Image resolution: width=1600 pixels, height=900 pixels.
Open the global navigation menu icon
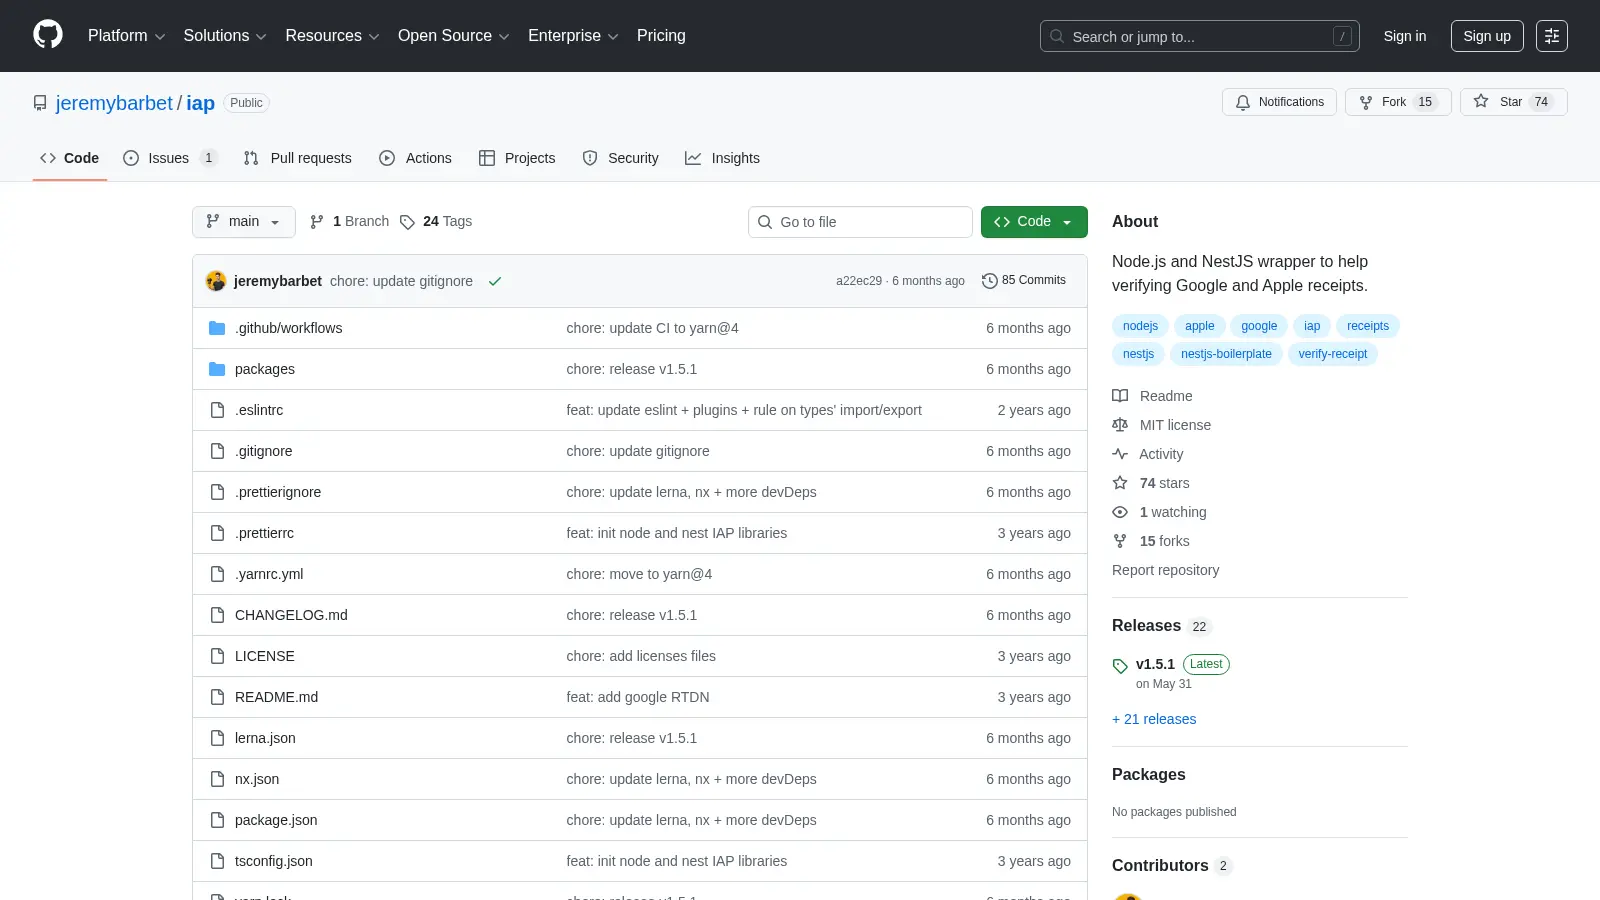1552,36
